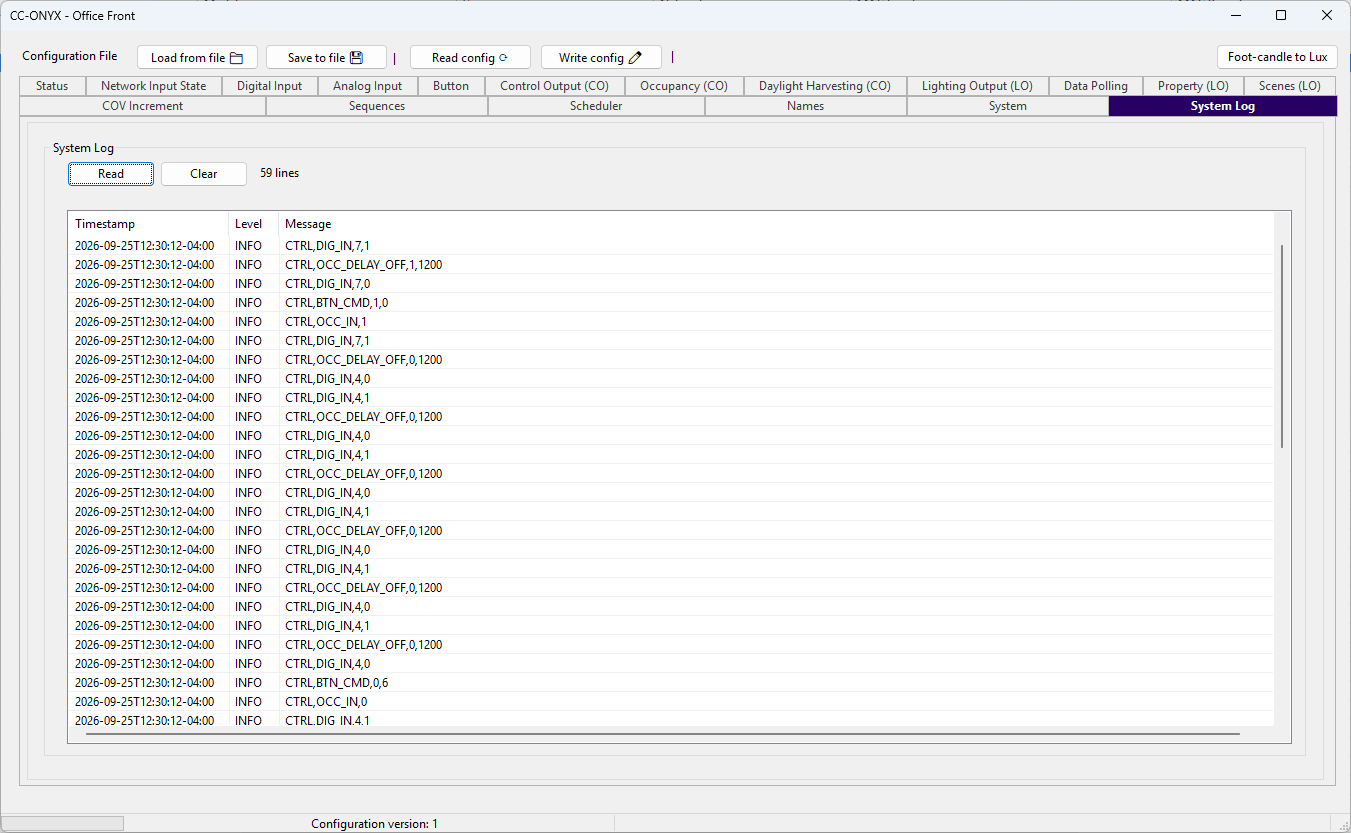Click the Write config button

[x=601, y=58]
